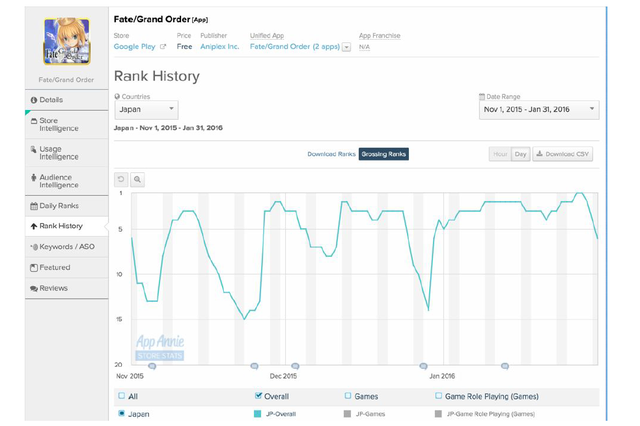Click the Daily Ranks calendar icon

coord(34,206)
